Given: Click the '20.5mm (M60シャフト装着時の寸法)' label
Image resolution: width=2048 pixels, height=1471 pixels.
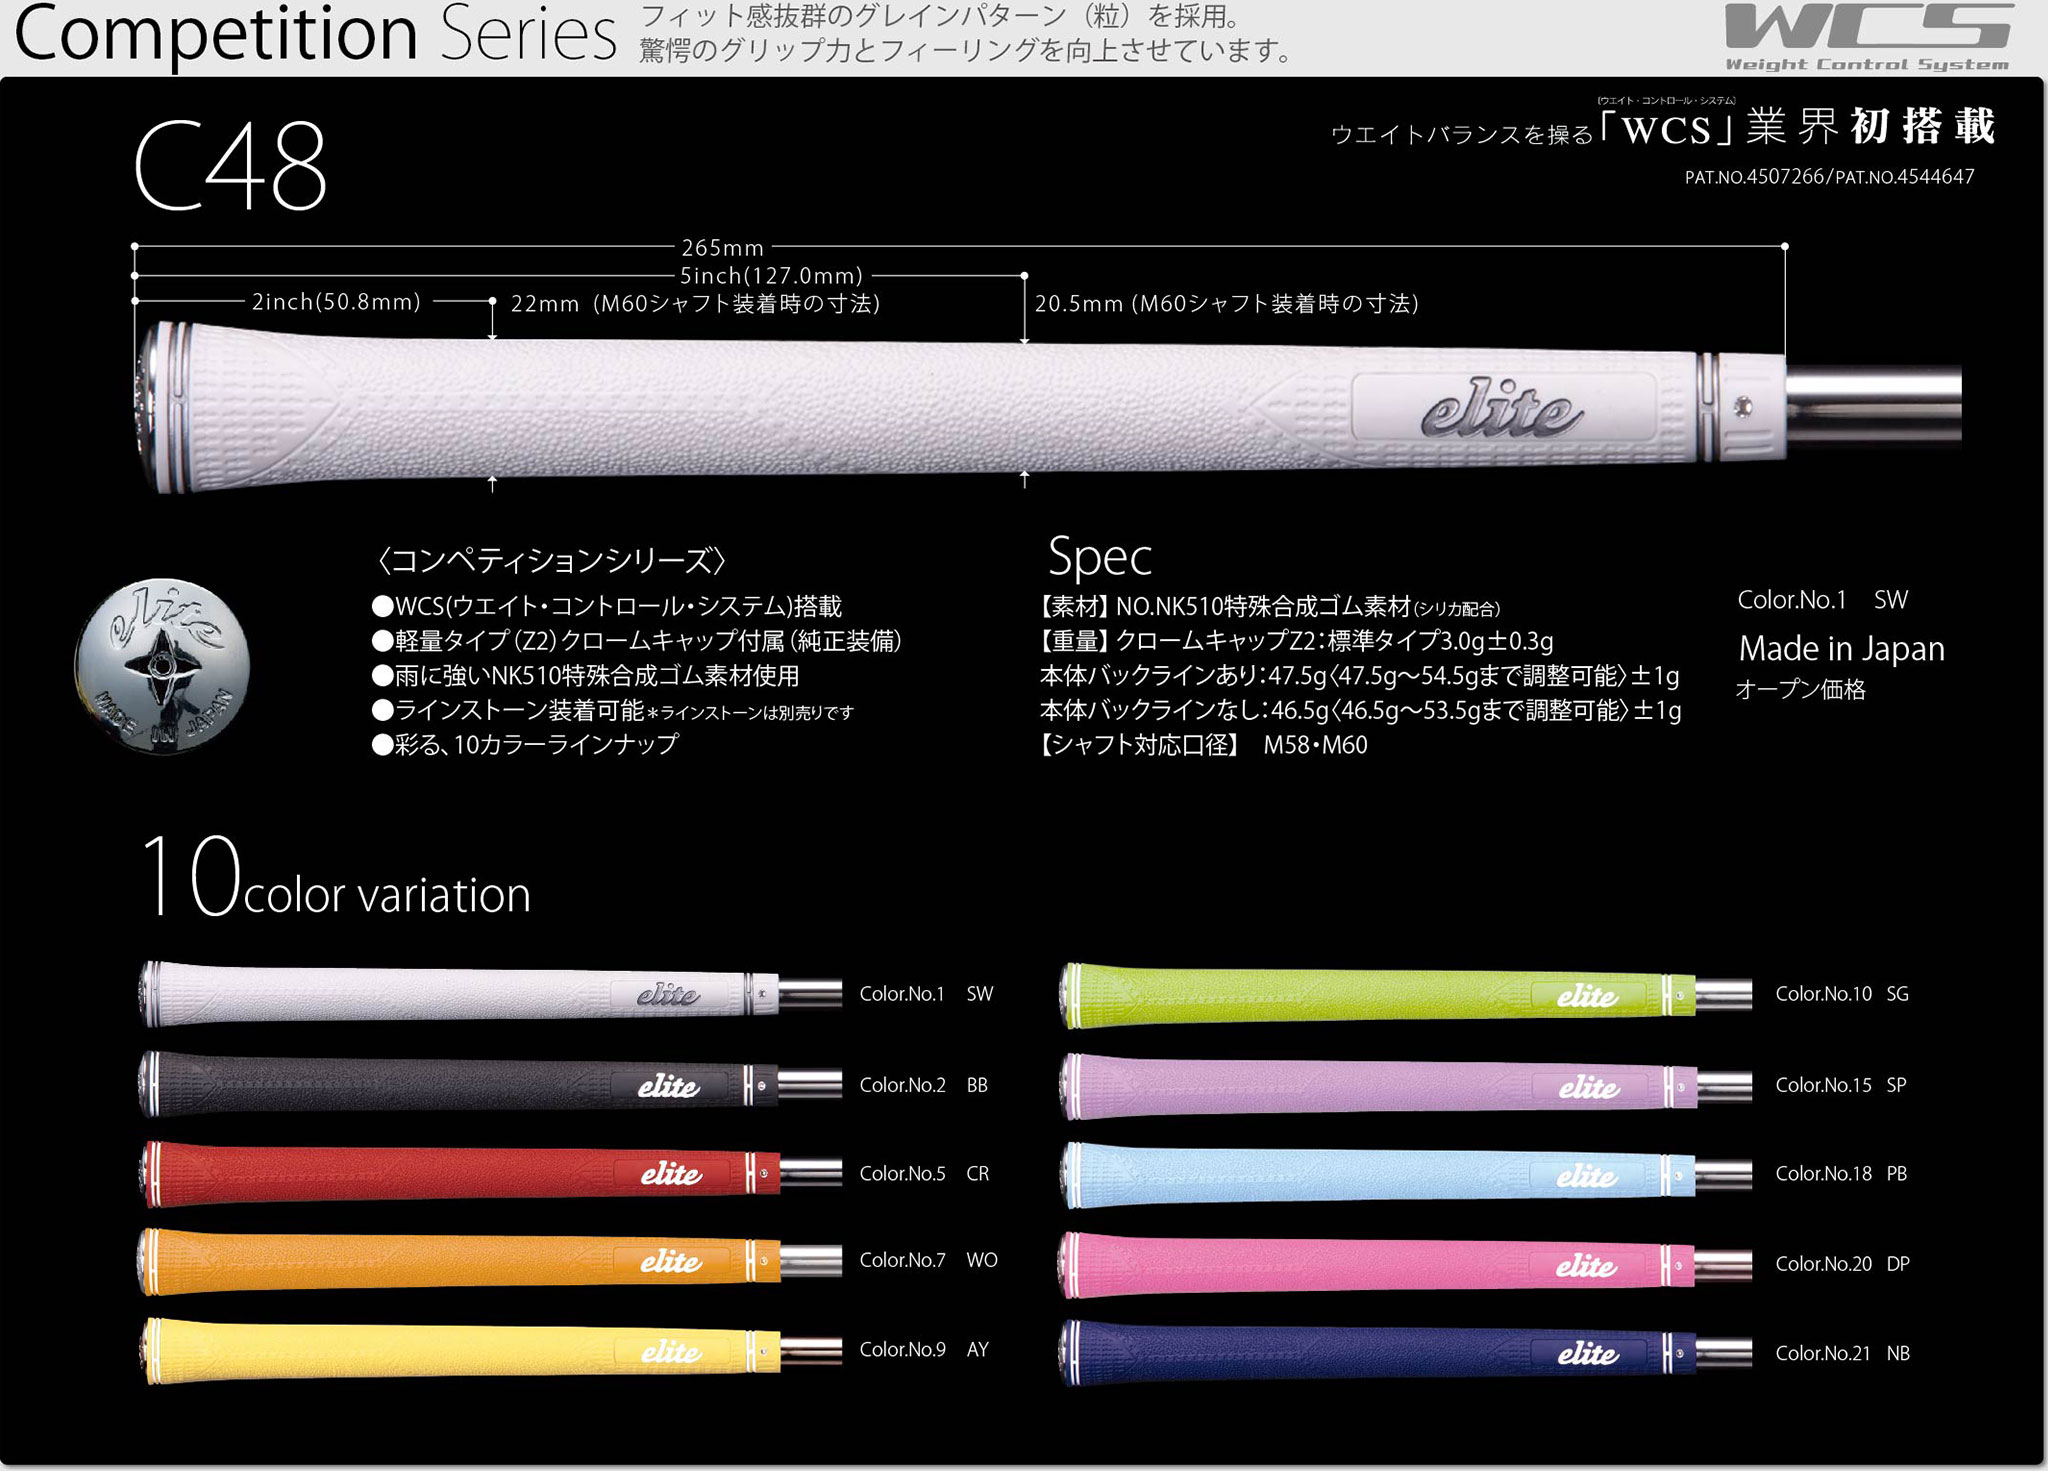Looking at the screenshot, I should point(1226,303).
